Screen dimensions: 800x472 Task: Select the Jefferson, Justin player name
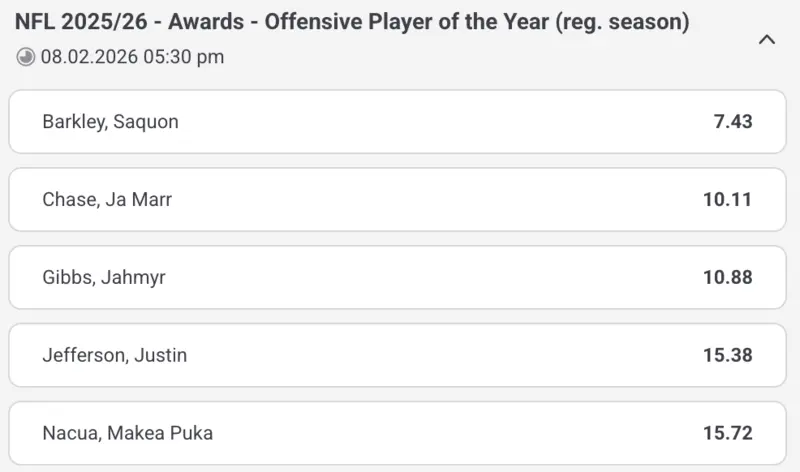115,356
